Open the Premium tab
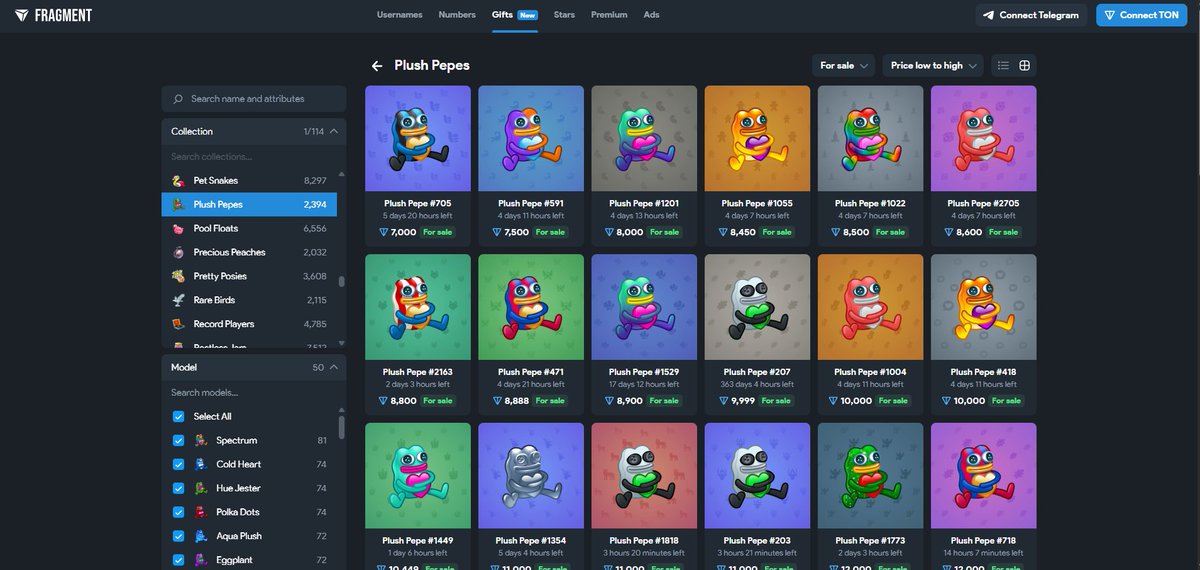This screenshot has width=1200, height=570. click(609, 15)
